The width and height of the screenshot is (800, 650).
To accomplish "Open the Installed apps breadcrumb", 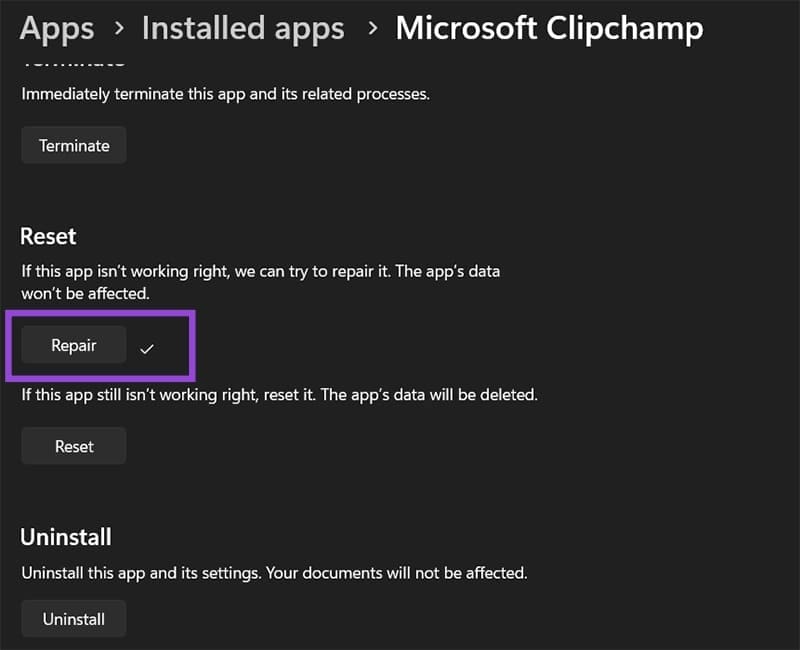I will tap(241, 28).
